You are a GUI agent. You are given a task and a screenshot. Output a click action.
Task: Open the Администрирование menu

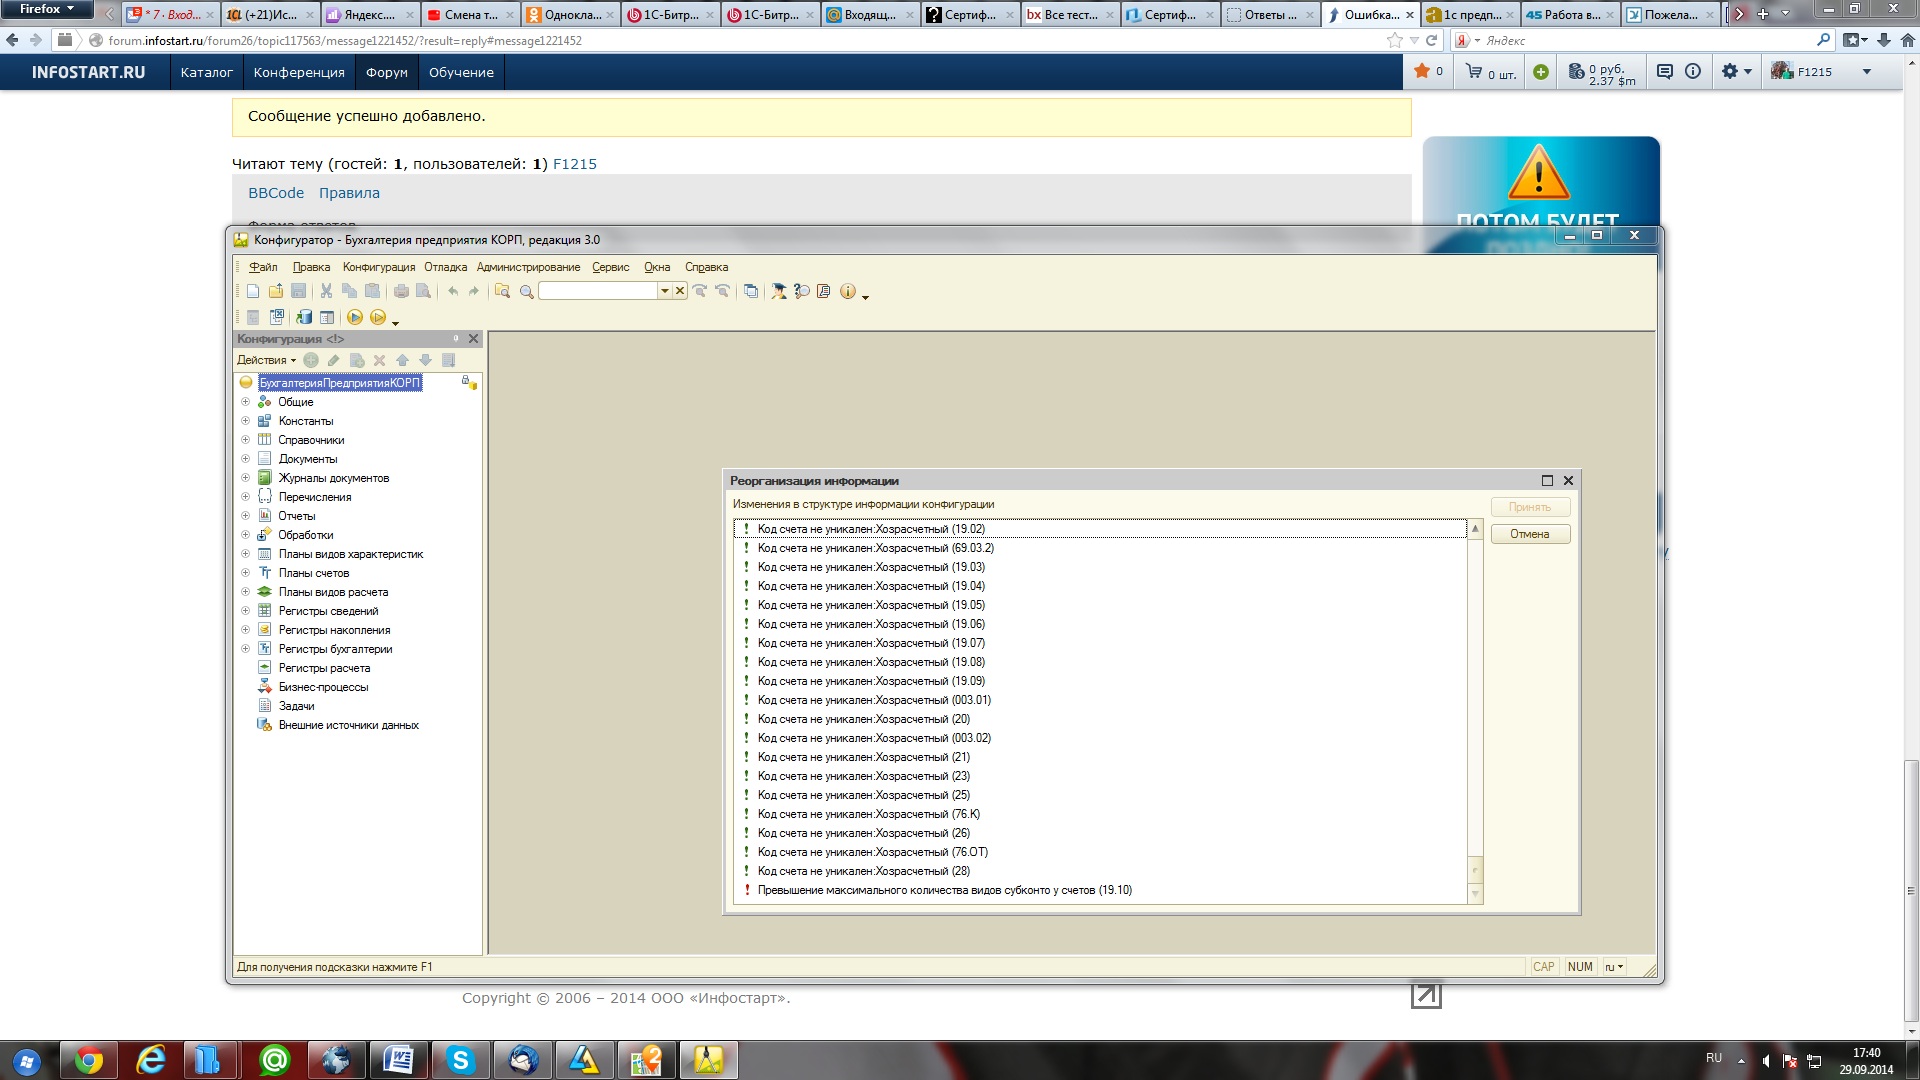[528, 267]
